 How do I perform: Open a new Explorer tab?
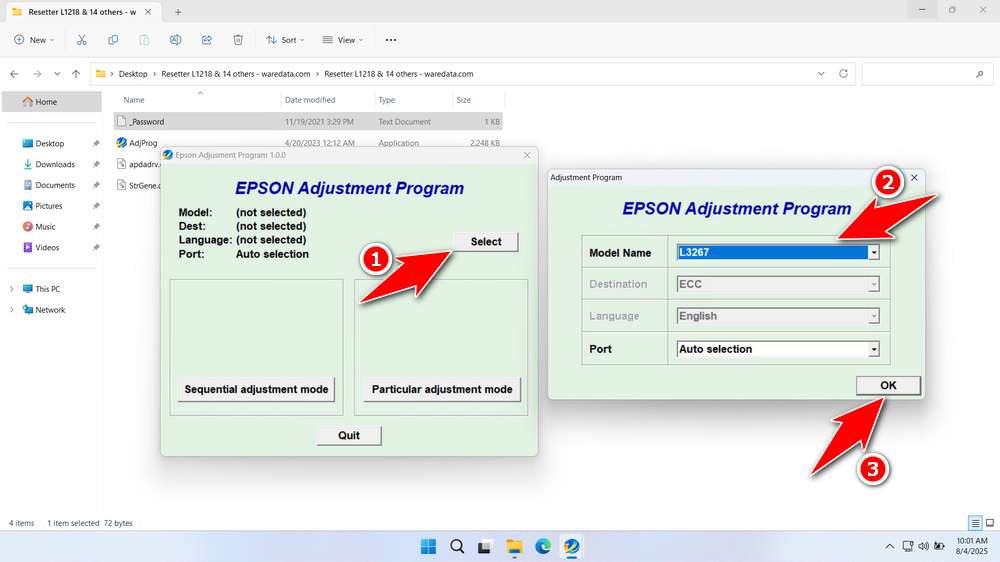coord(178,12)
